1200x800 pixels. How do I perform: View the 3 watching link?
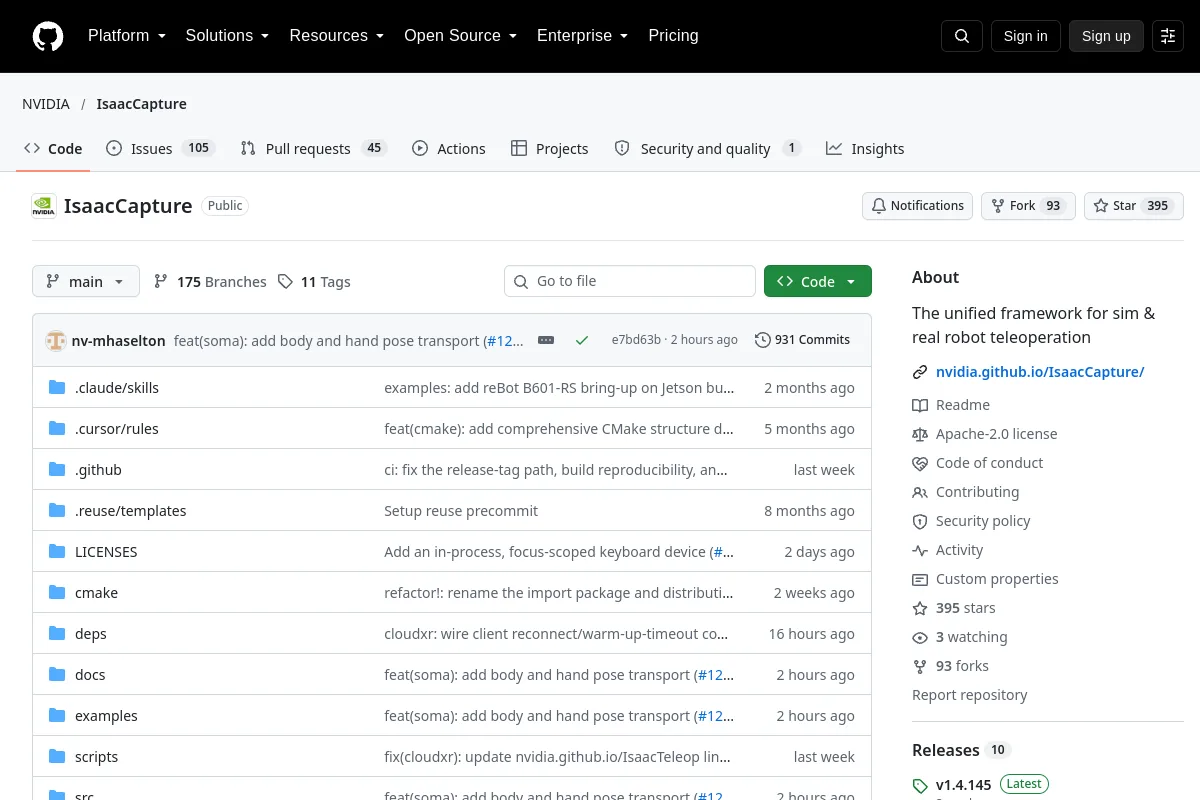click(960, 637)
